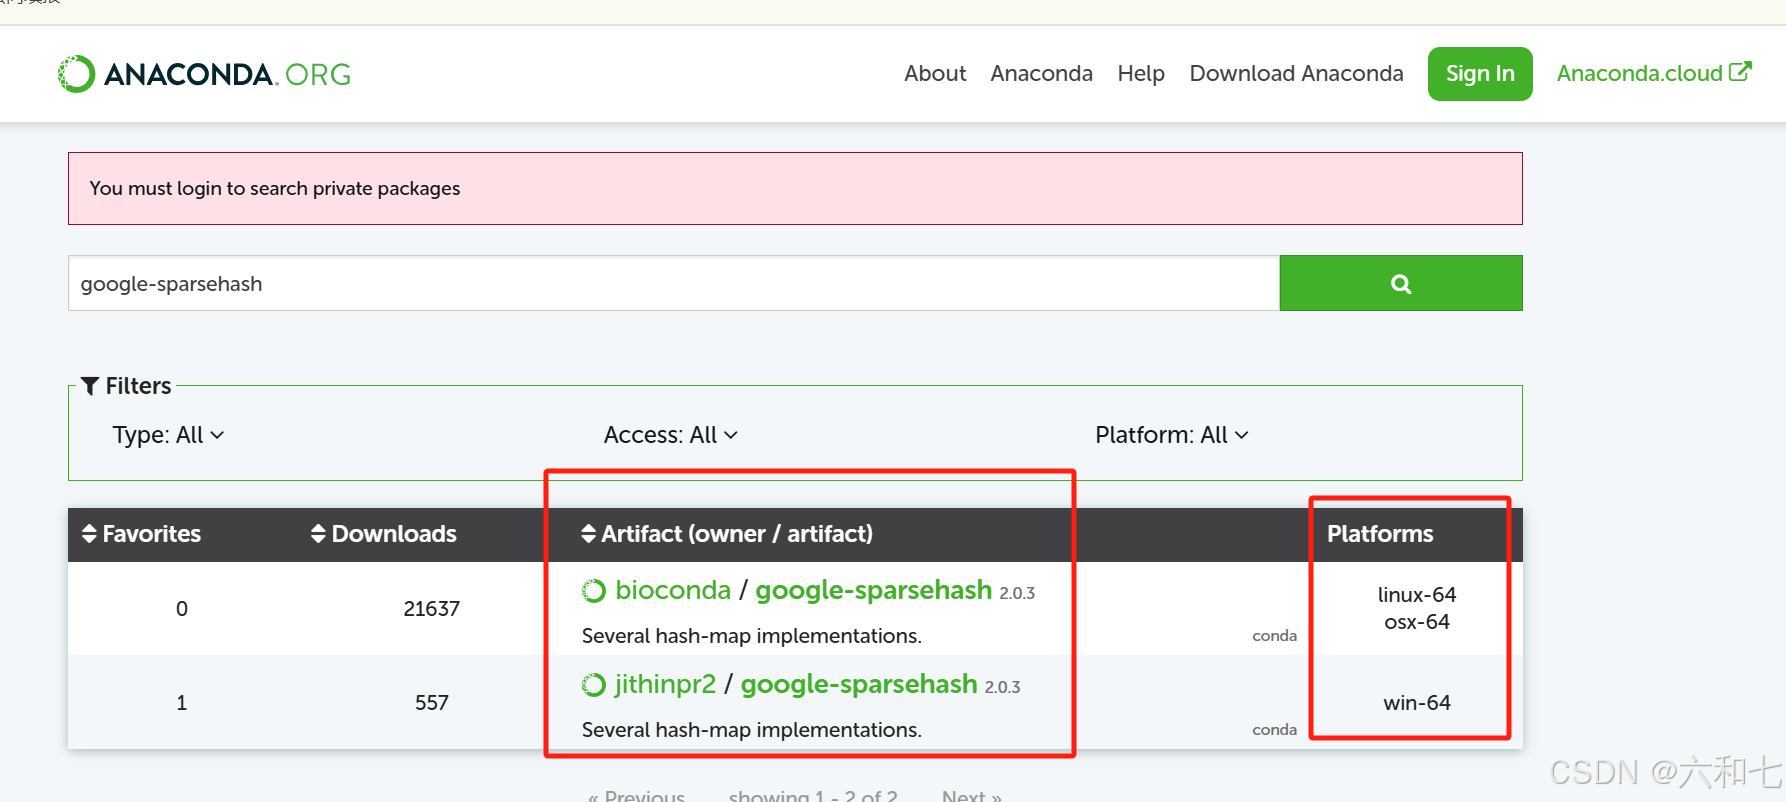Viewport: 1786px width, 802px height.
Task: Click the linux-64 platform text
Action: 1416,595
